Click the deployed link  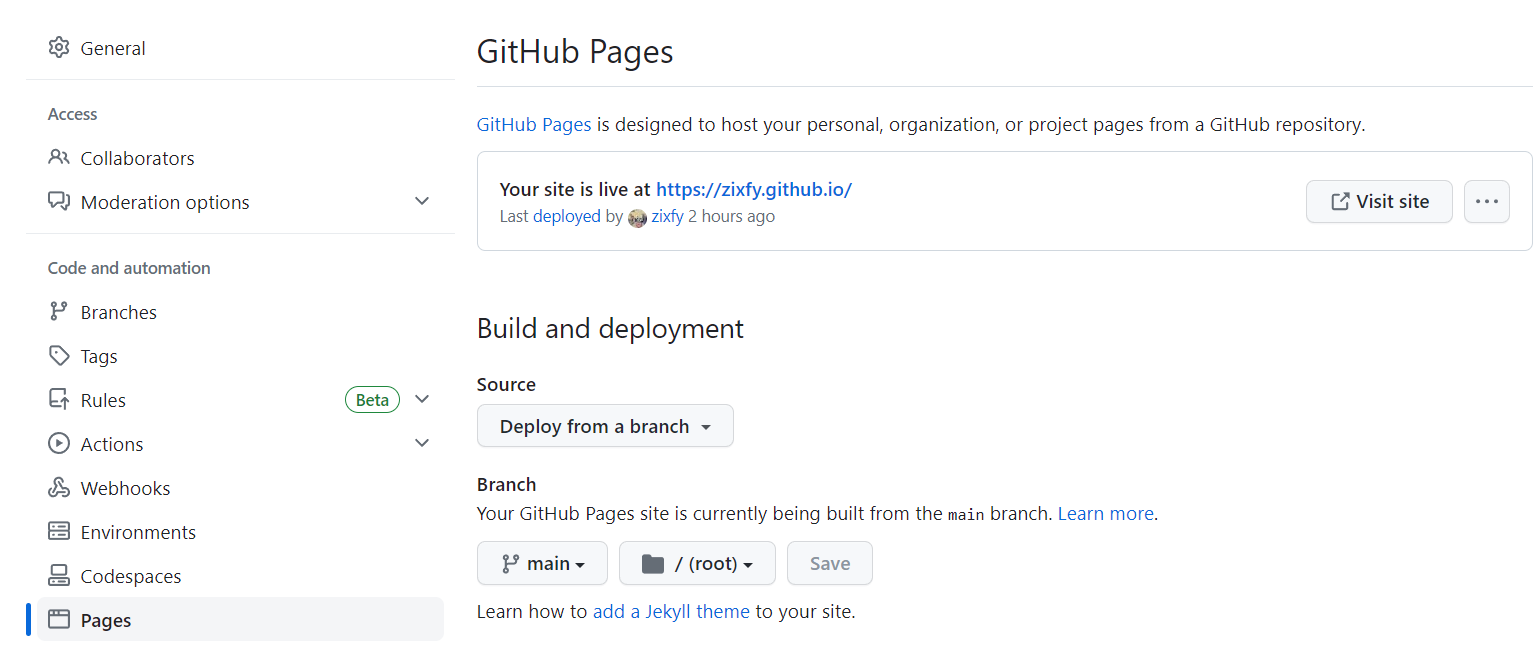tap(566, 216)
